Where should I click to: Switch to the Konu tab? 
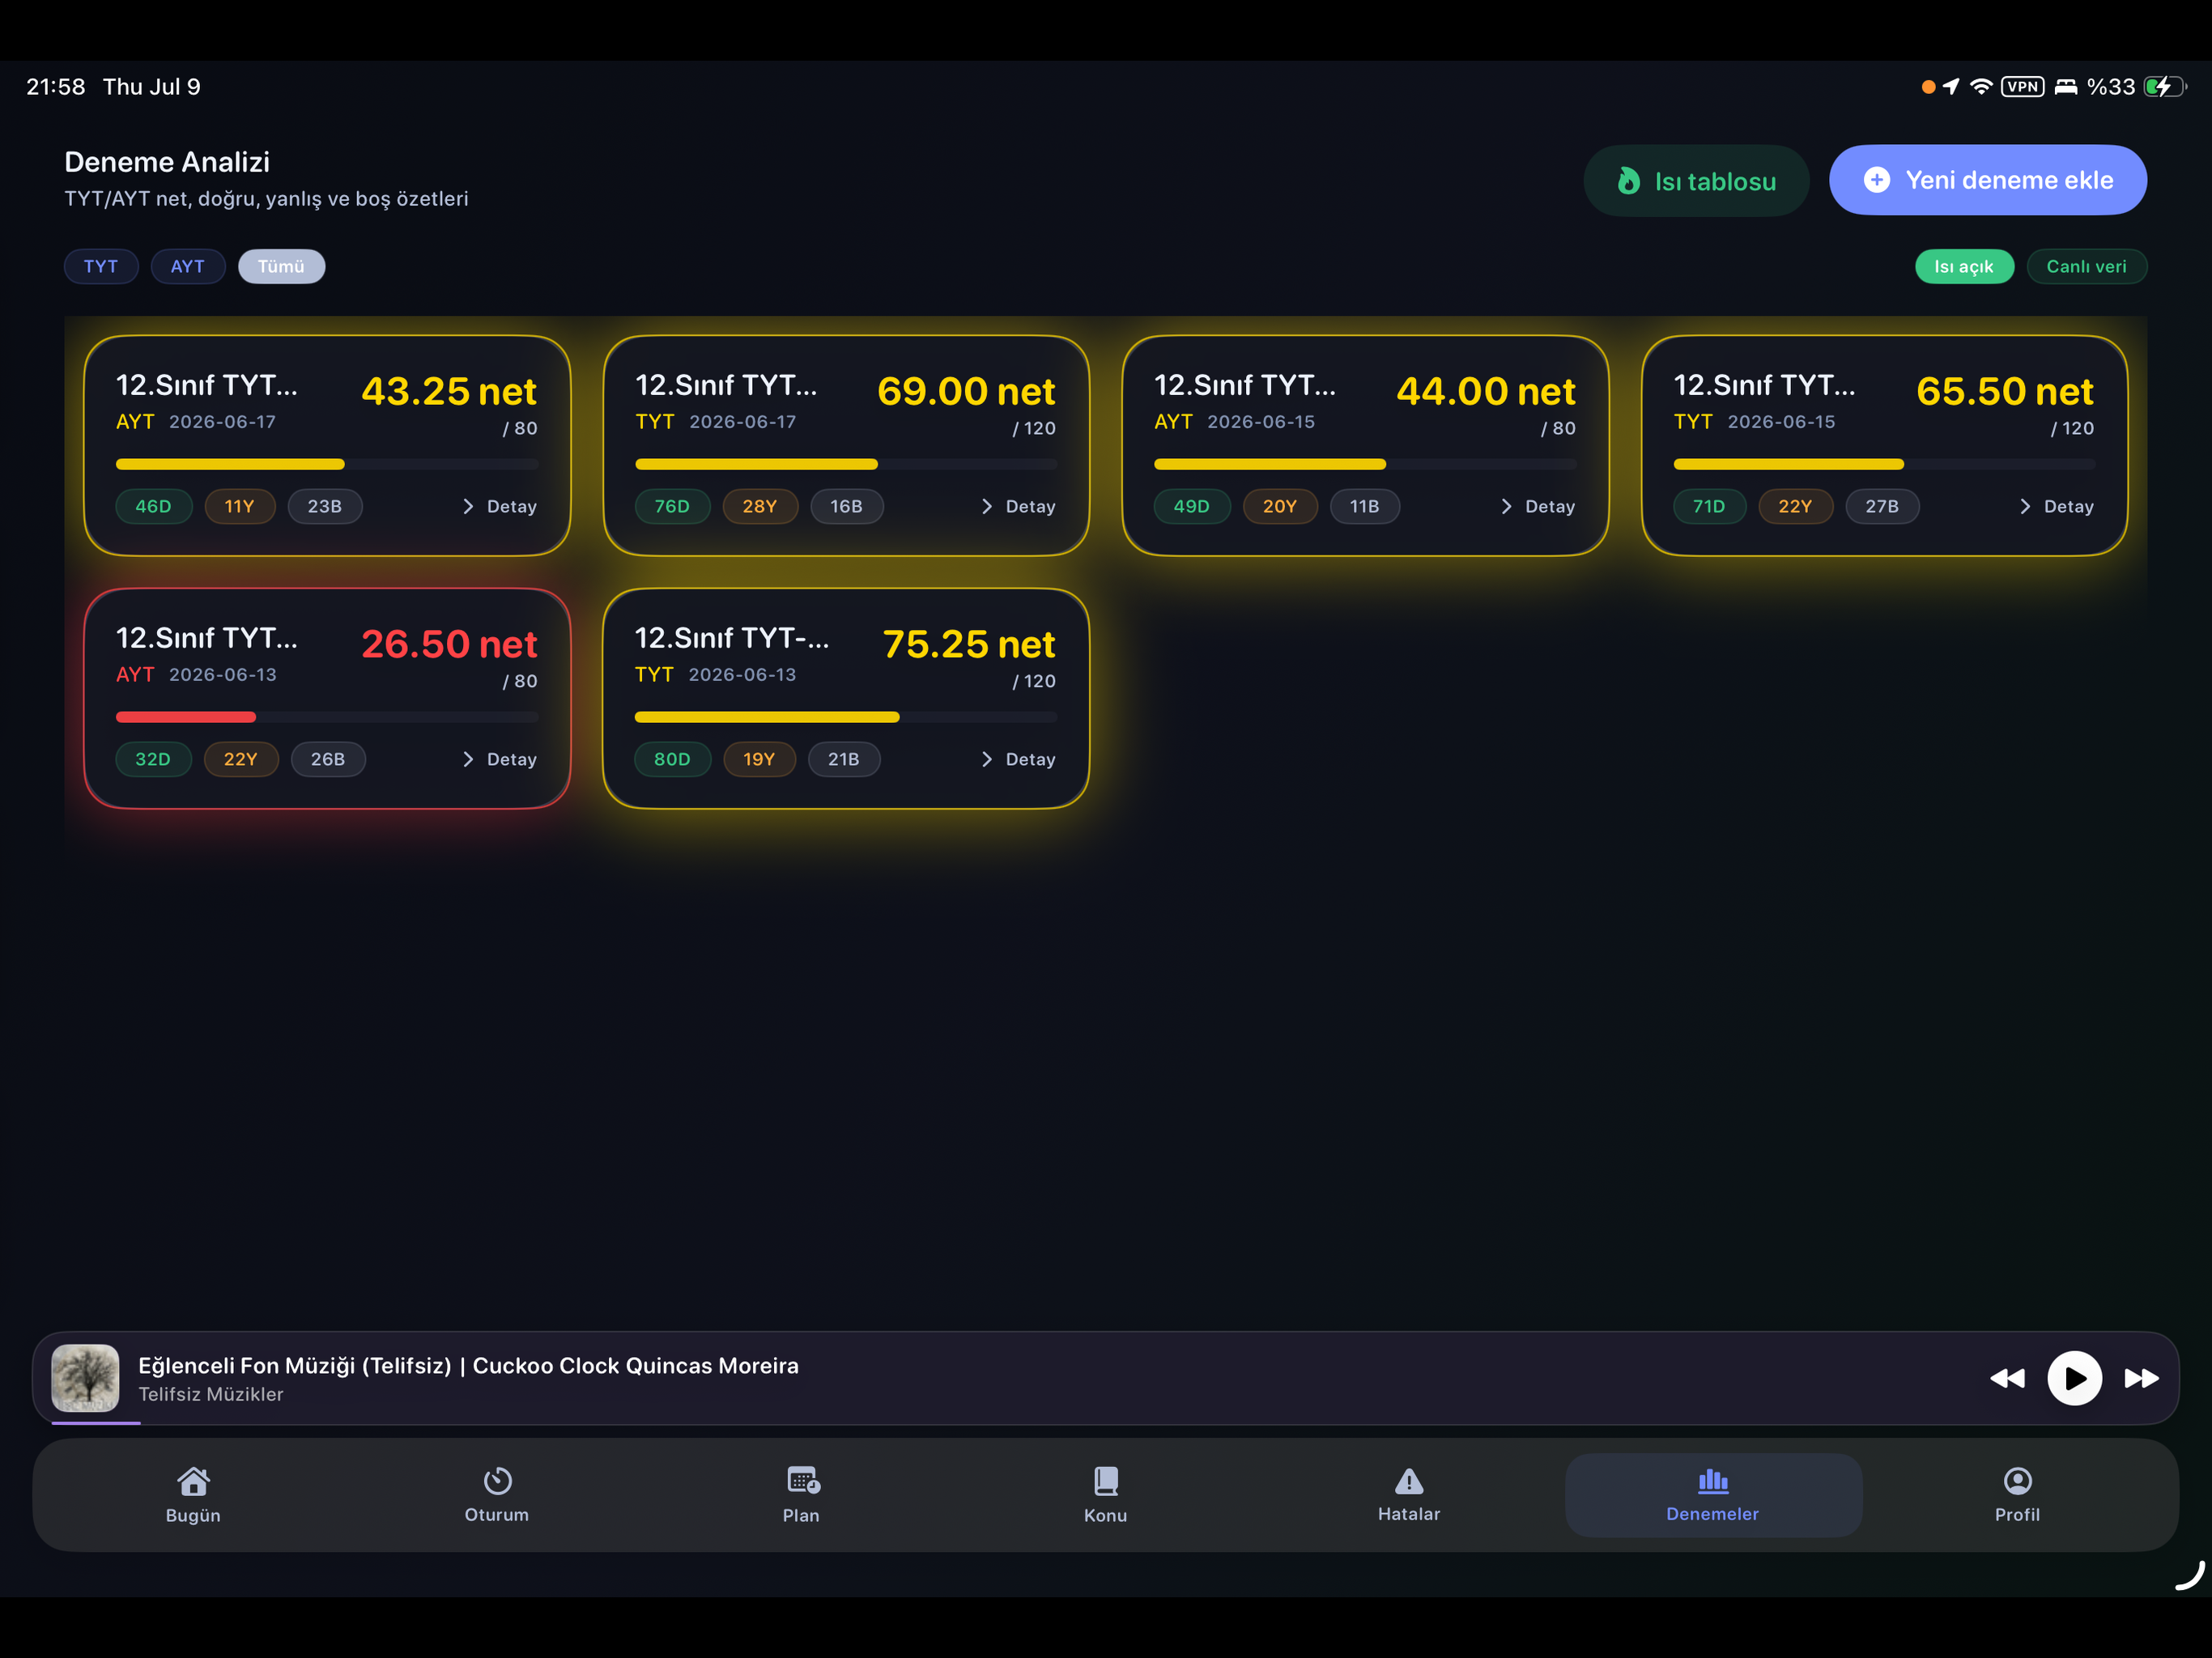point(1105,1495)
